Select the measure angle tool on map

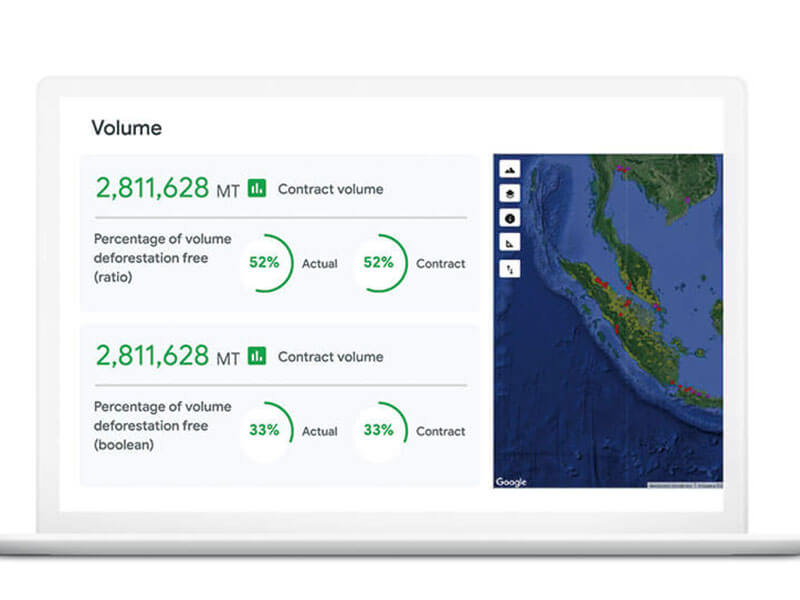509,243
